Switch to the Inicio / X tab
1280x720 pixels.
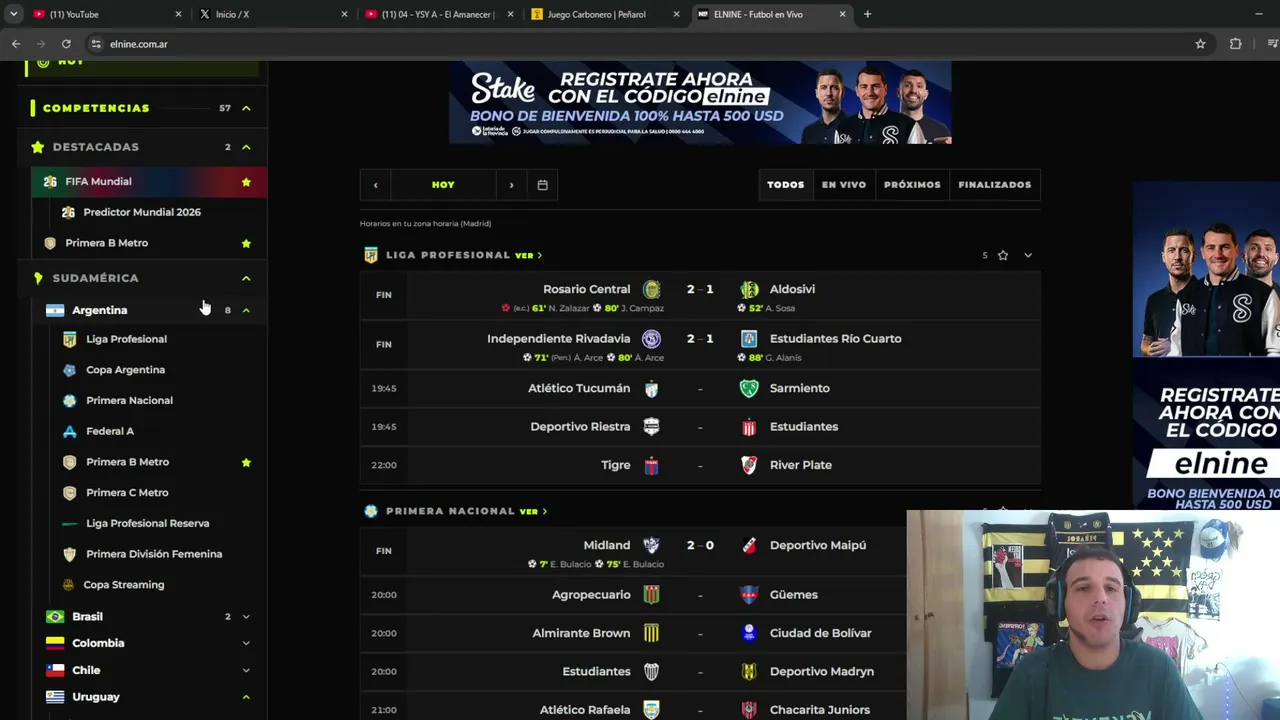[x=273, y=14]
